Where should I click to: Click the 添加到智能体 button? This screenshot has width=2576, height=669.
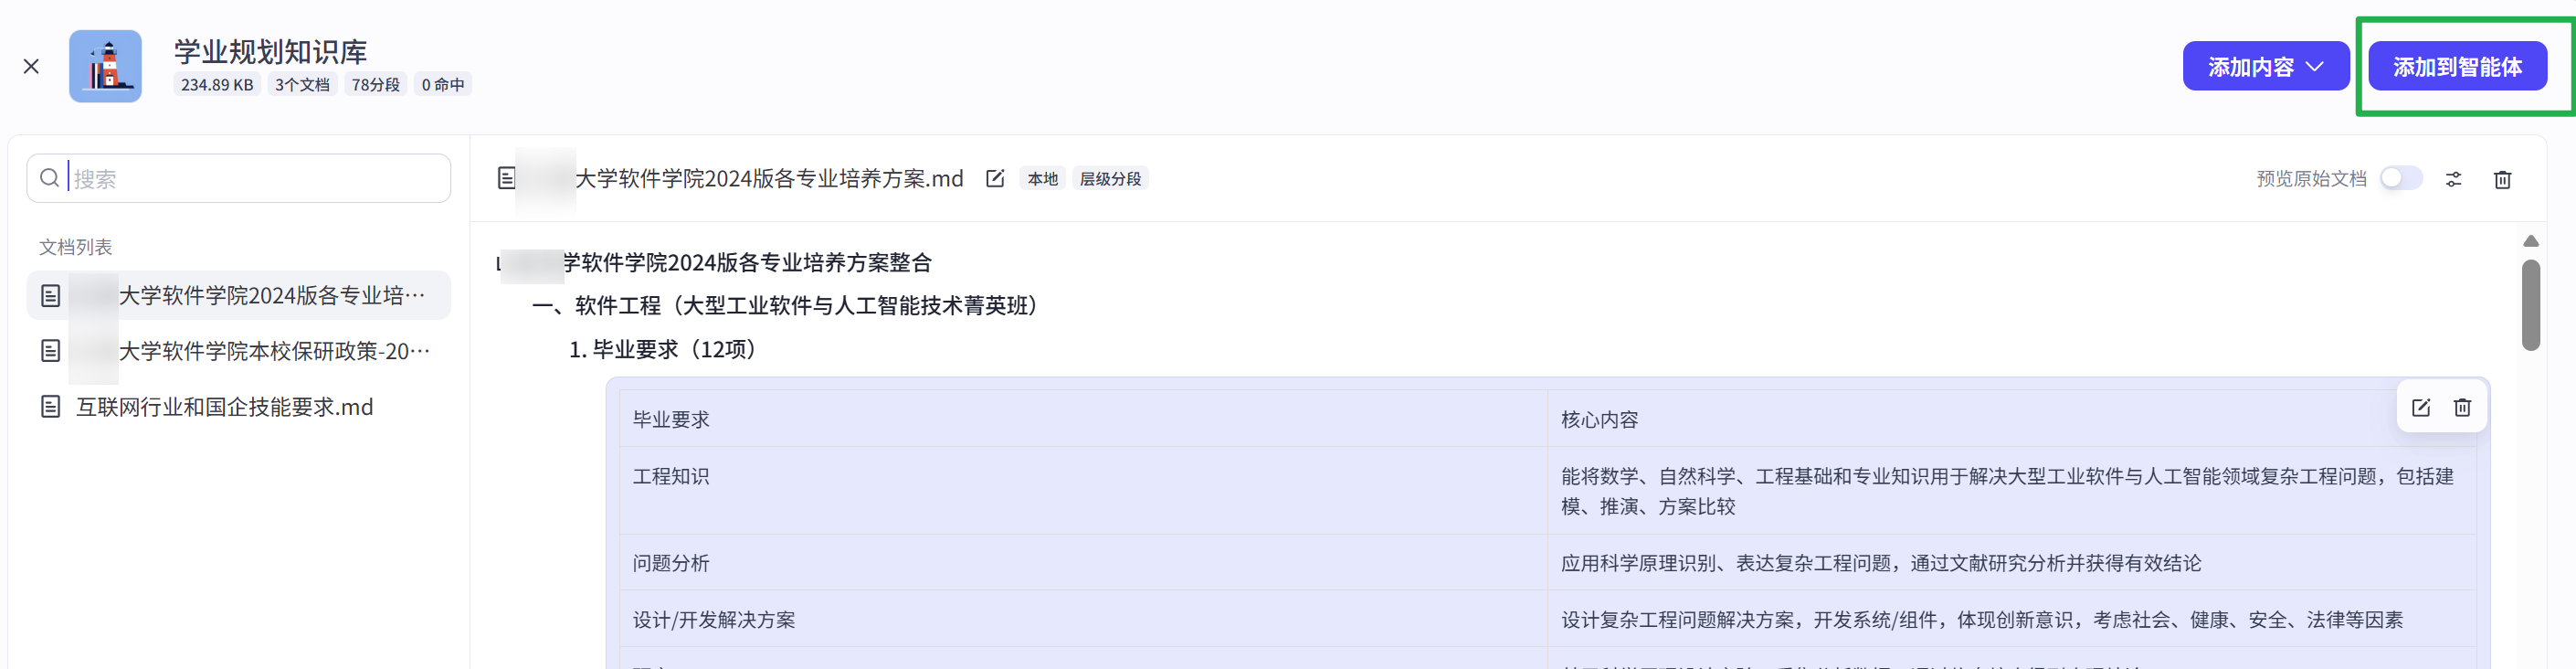[x=2456, y=67]
